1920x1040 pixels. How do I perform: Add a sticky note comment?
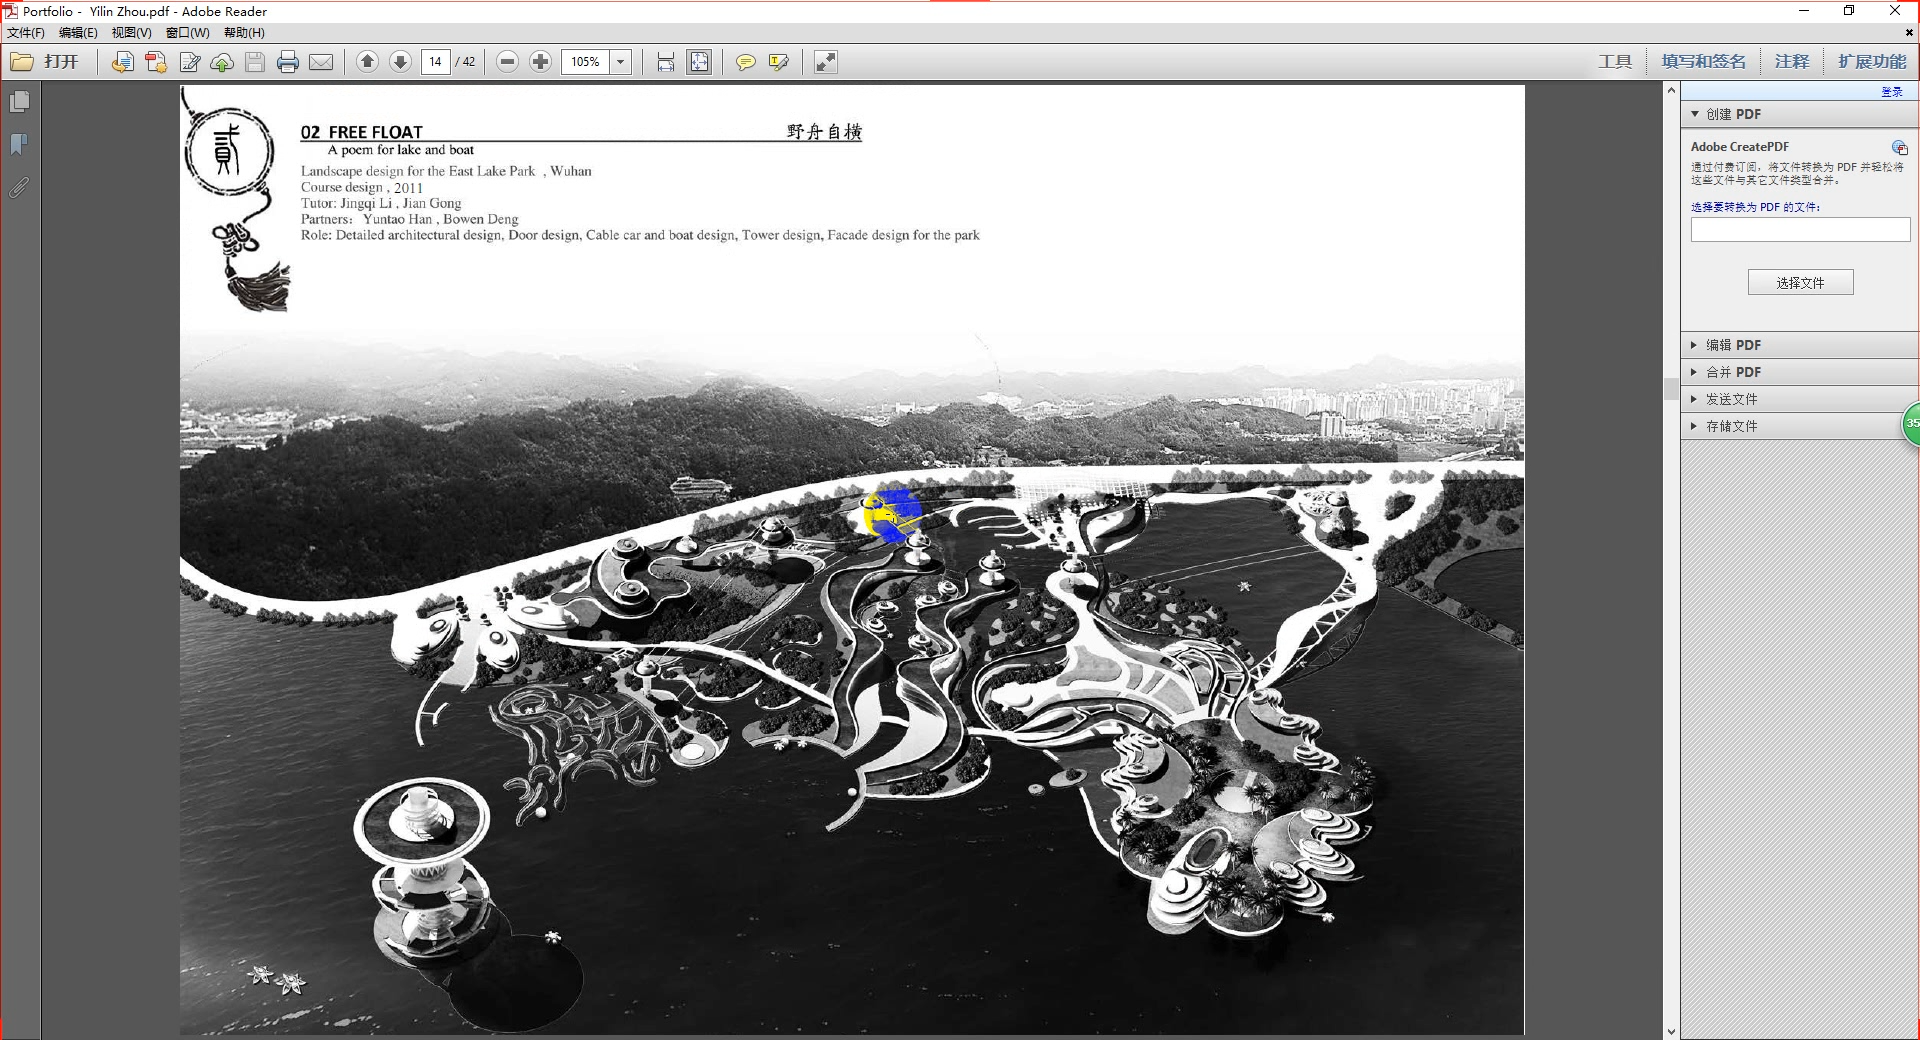pyautogui.click(x=745, y=62)
